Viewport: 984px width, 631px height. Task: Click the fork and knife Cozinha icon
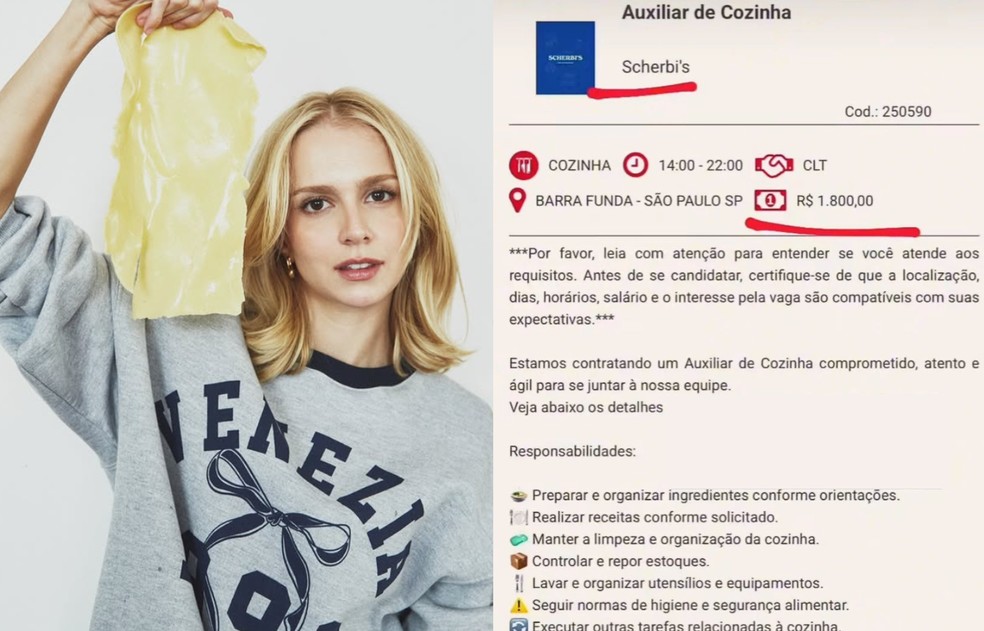[x=523, y=166]
